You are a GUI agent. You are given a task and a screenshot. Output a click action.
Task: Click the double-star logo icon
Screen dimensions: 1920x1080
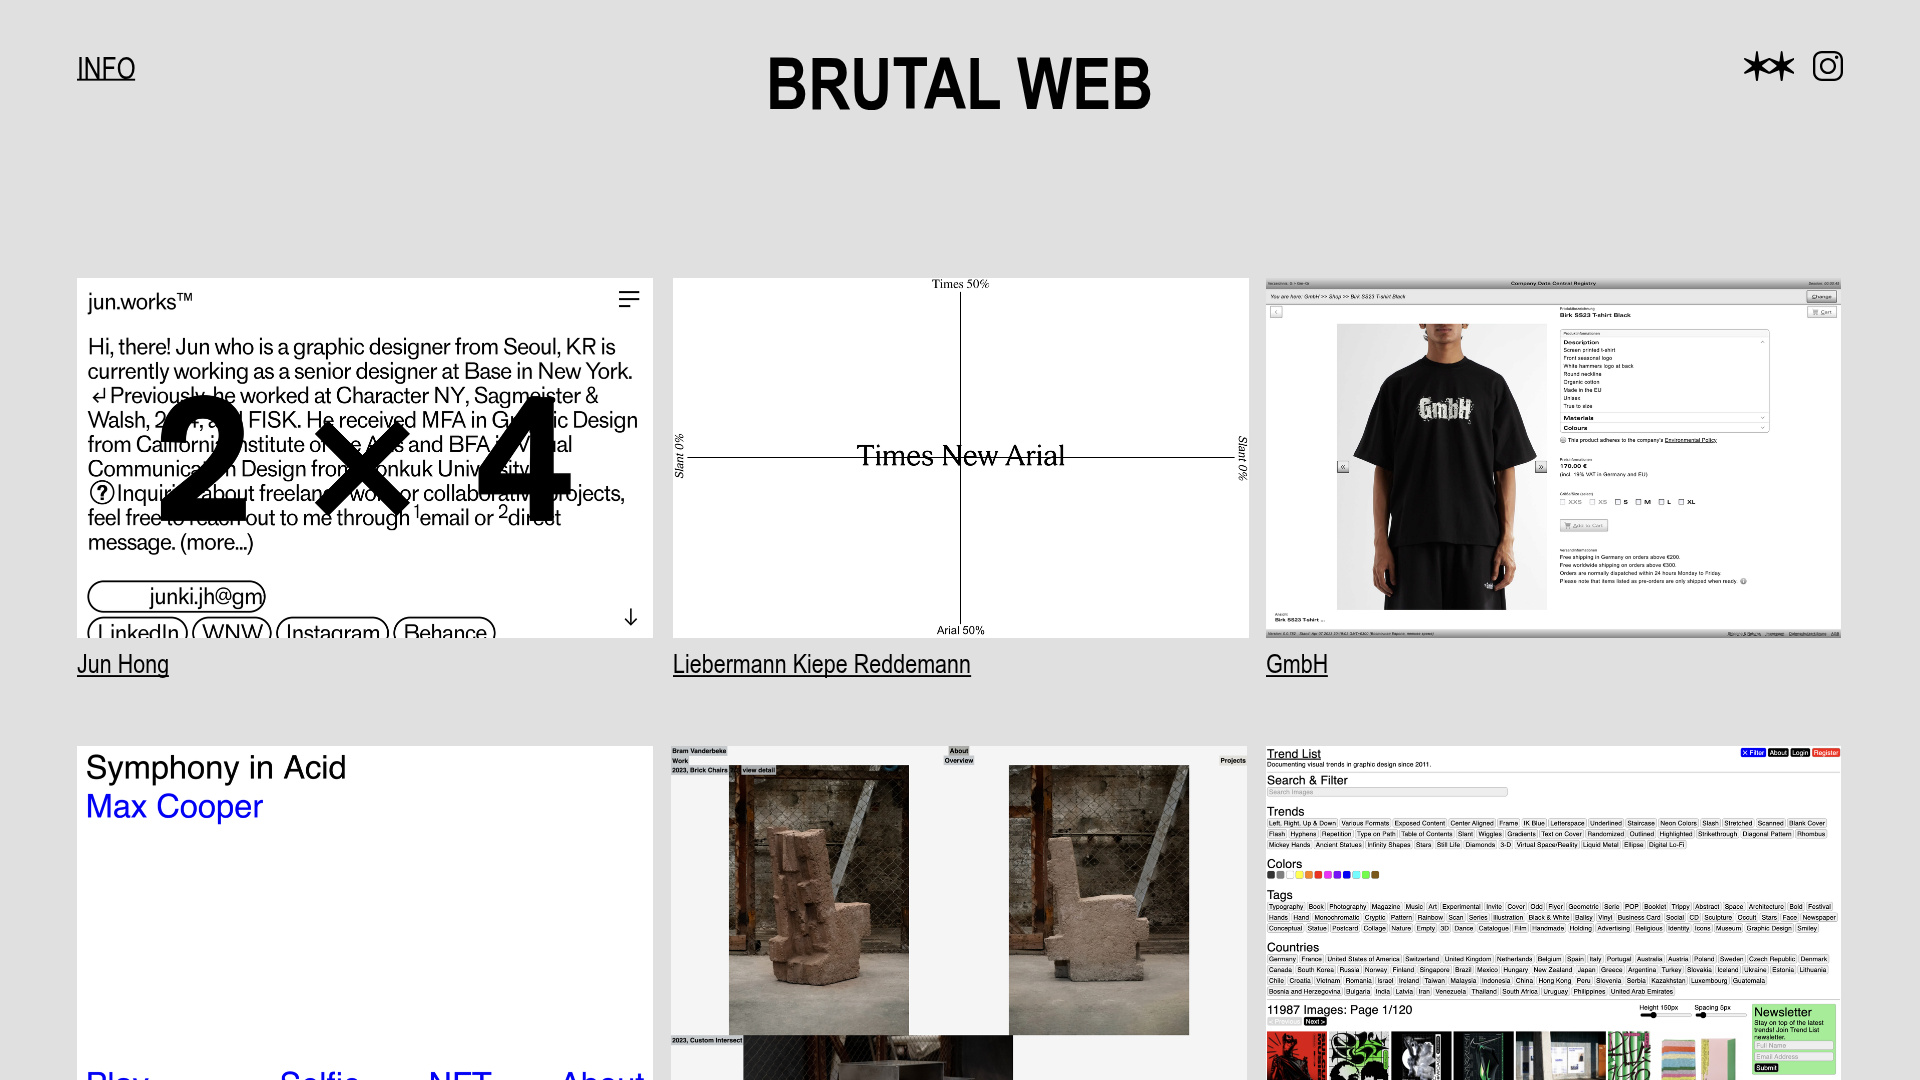[1769, 66]
